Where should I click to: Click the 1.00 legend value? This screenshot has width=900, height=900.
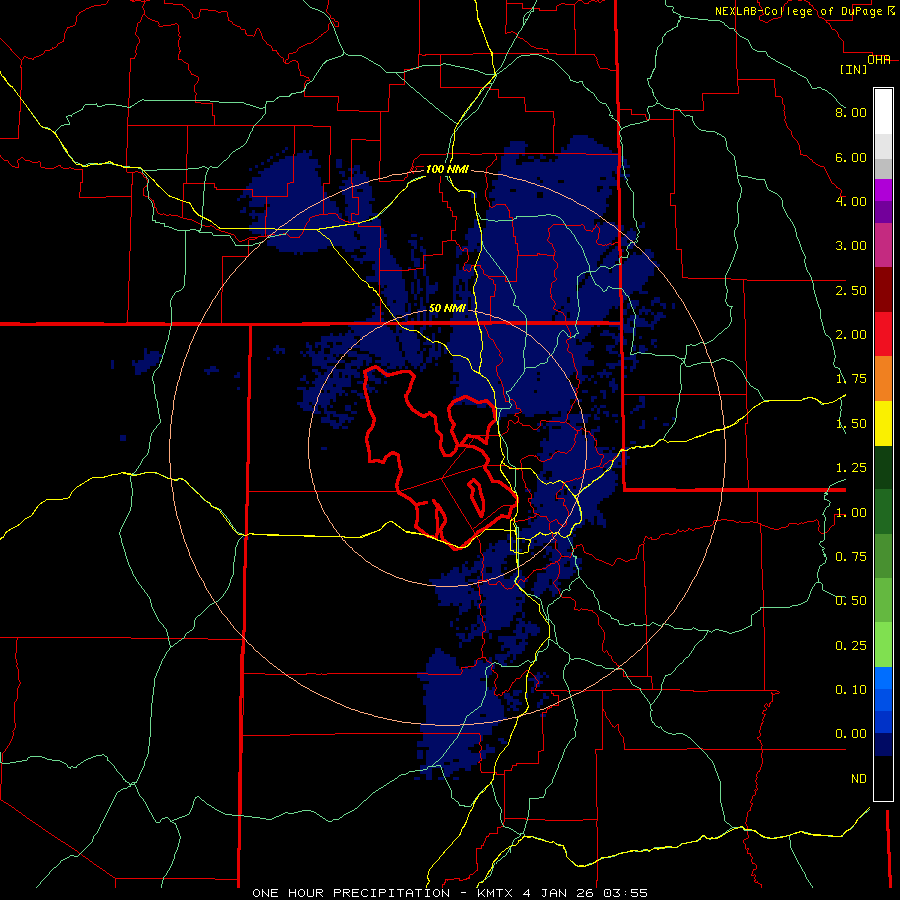(851, 513)
